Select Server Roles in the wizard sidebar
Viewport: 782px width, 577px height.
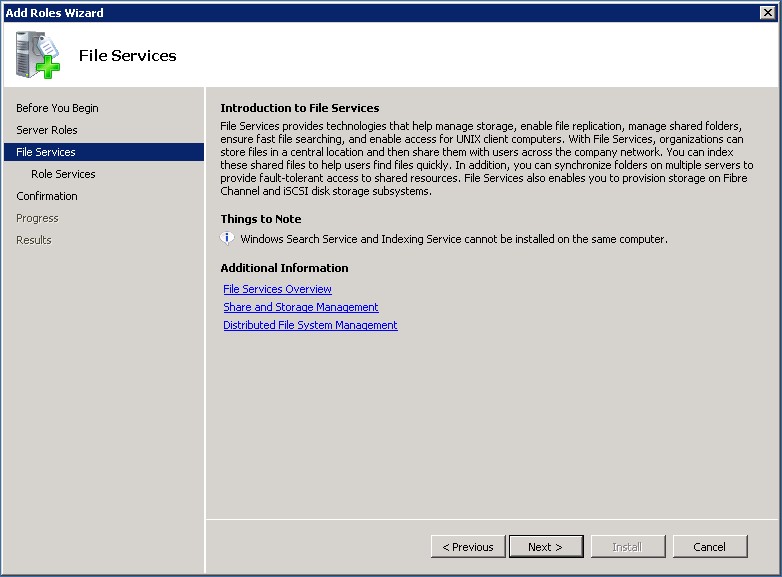coord(46,130)
